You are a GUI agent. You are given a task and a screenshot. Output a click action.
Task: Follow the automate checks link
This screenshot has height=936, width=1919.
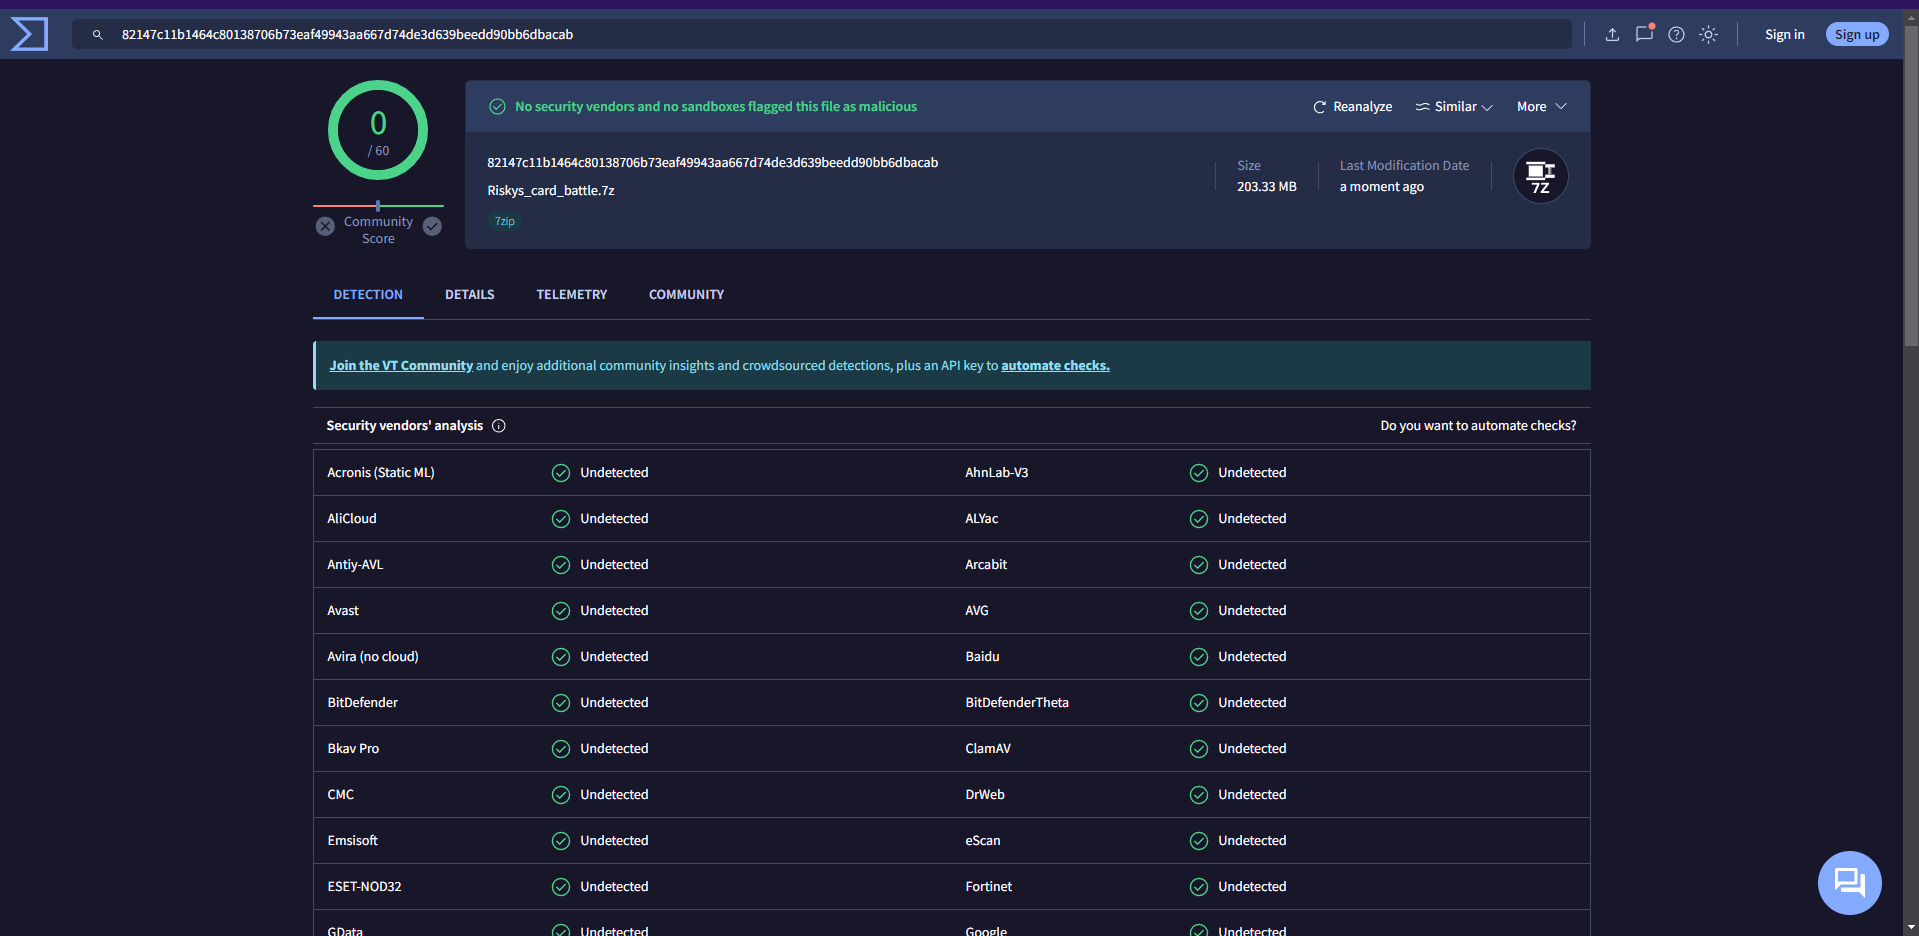[1055, 366]
